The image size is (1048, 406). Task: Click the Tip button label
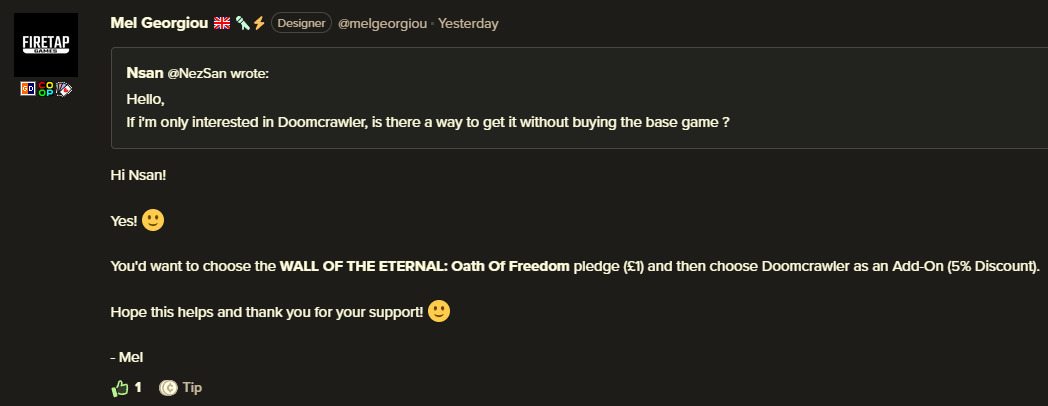pyautogui.click(x=192, y=387)
